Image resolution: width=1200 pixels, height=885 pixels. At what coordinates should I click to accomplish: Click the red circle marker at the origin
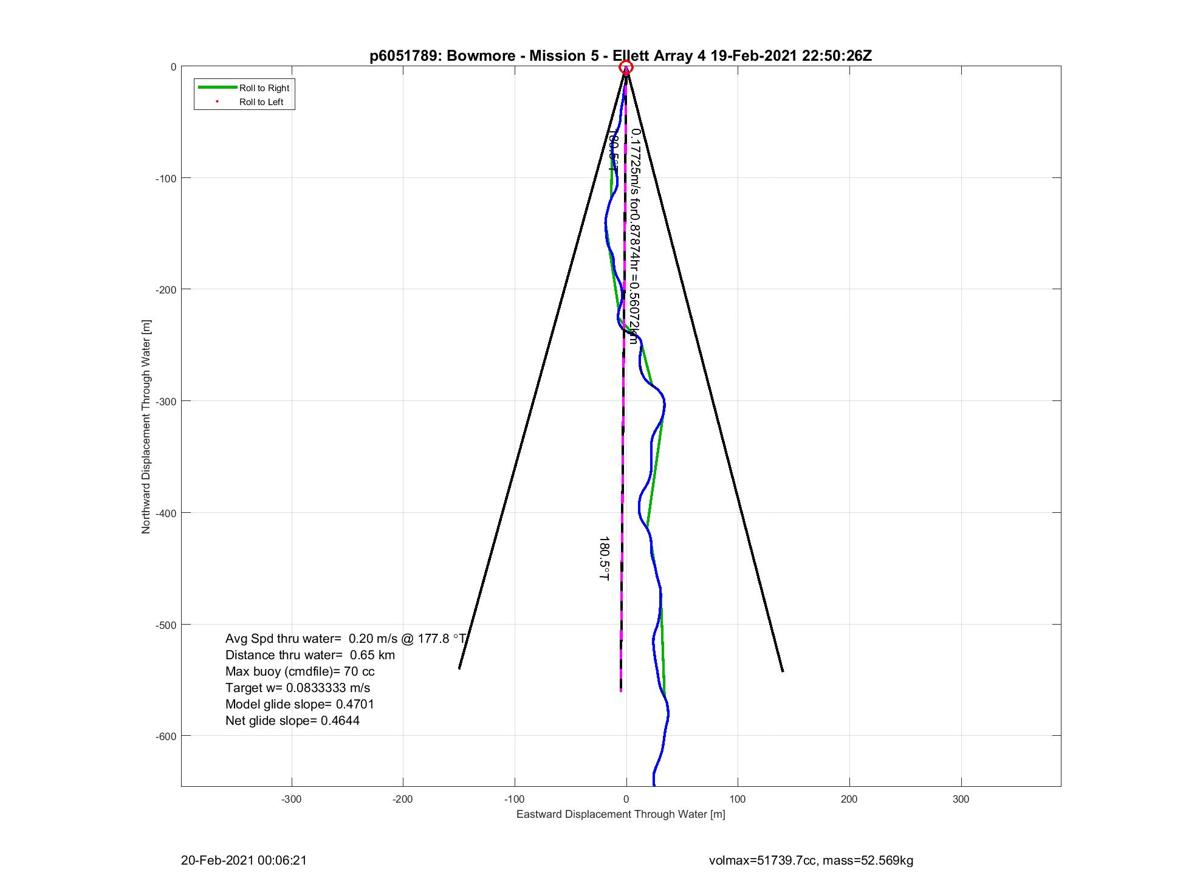626,68
